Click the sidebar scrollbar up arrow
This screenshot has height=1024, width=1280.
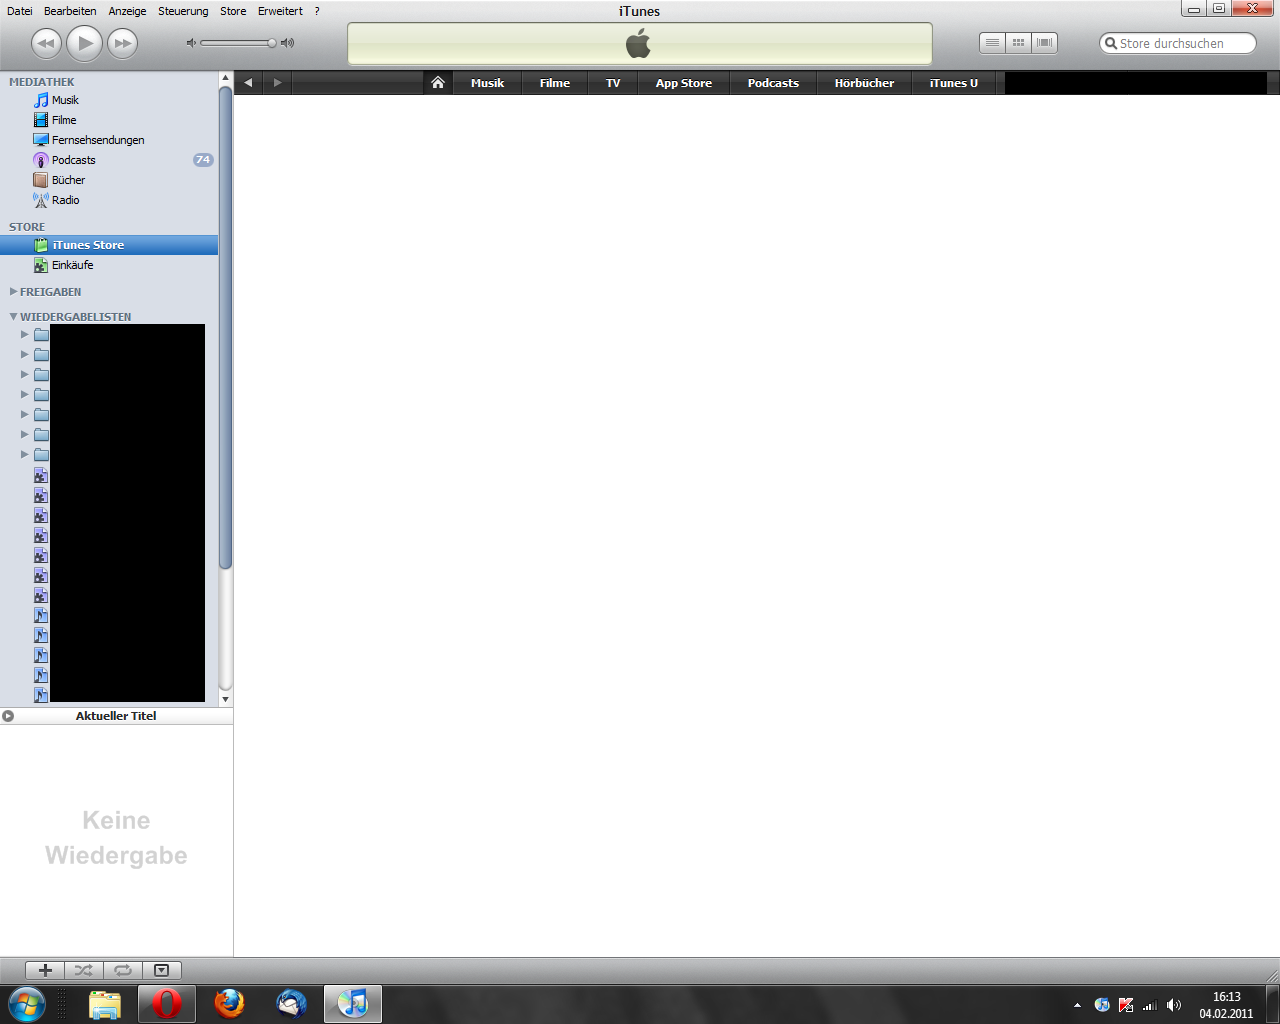coord(225,78)
